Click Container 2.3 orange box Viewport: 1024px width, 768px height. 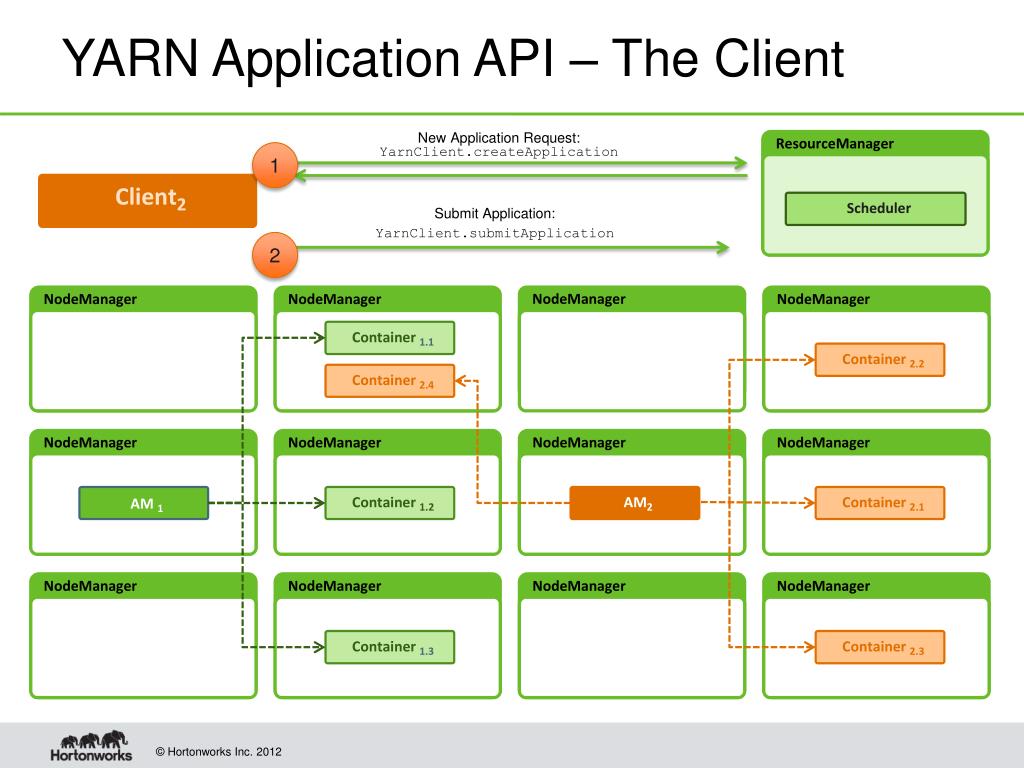(x=880, y=647)
